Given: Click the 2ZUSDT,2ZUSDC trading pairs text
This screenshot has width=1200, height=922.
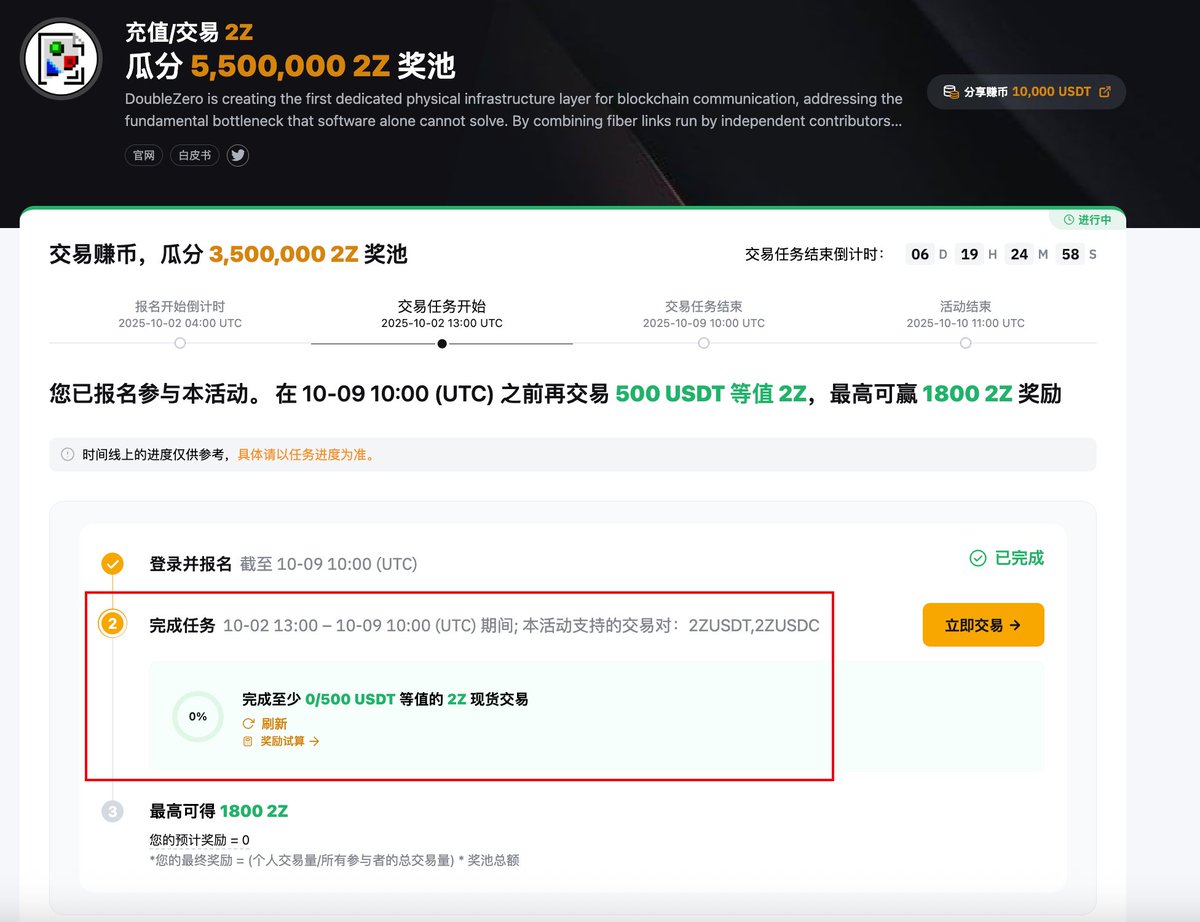Looking at the screenshot, I should [754, 626].
